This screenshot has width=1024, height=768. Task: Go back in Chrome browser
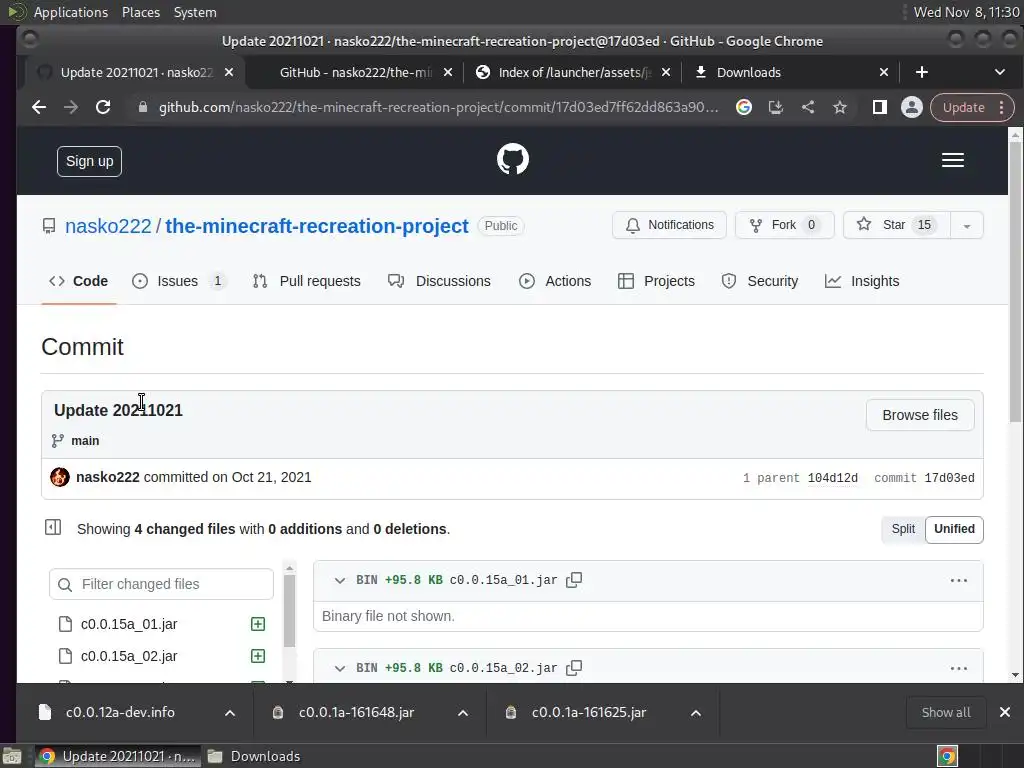pyautogui.click(x=39, y=108)
